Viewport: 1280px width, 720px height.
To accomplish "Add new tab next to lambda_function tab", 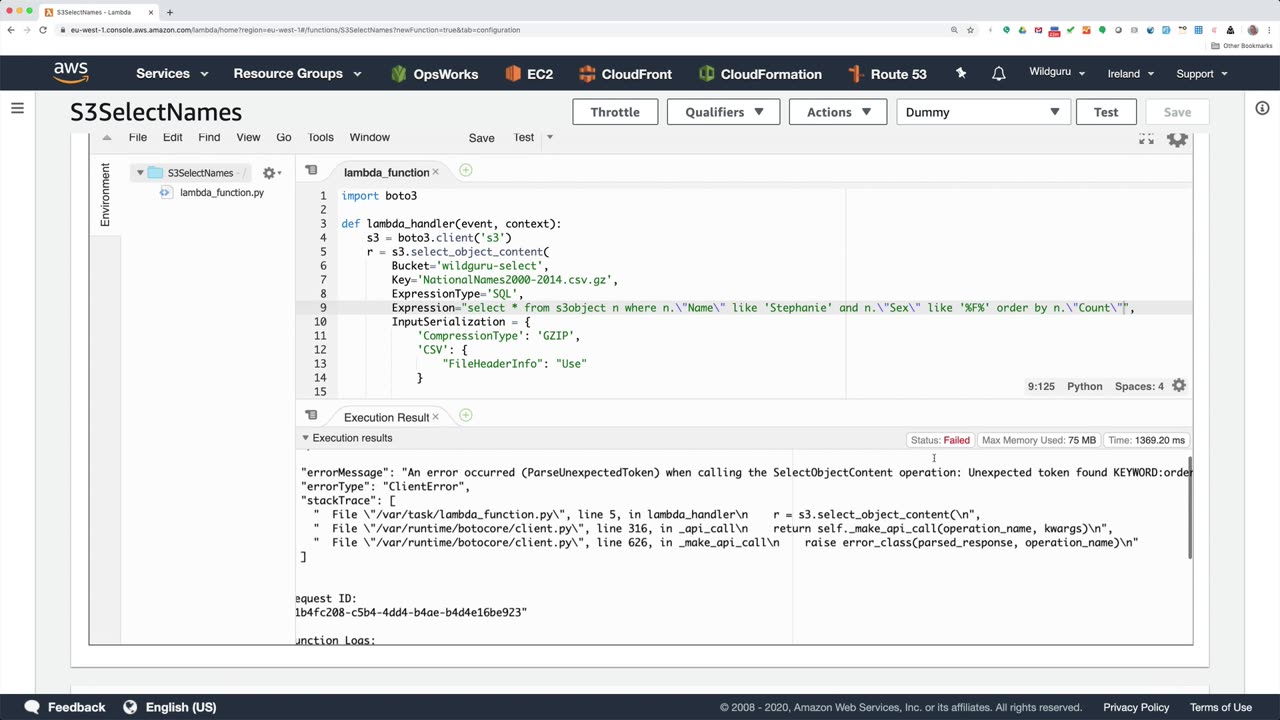I will pyautogui.click(x=465, y=171).
